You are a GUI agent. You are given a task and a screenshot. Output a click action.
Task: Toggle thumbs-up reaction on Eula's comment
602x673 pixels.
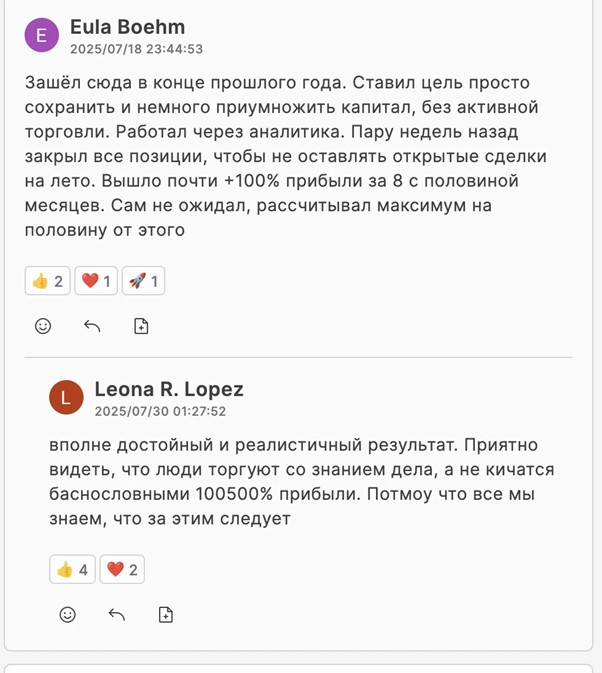tap(47, 281)
